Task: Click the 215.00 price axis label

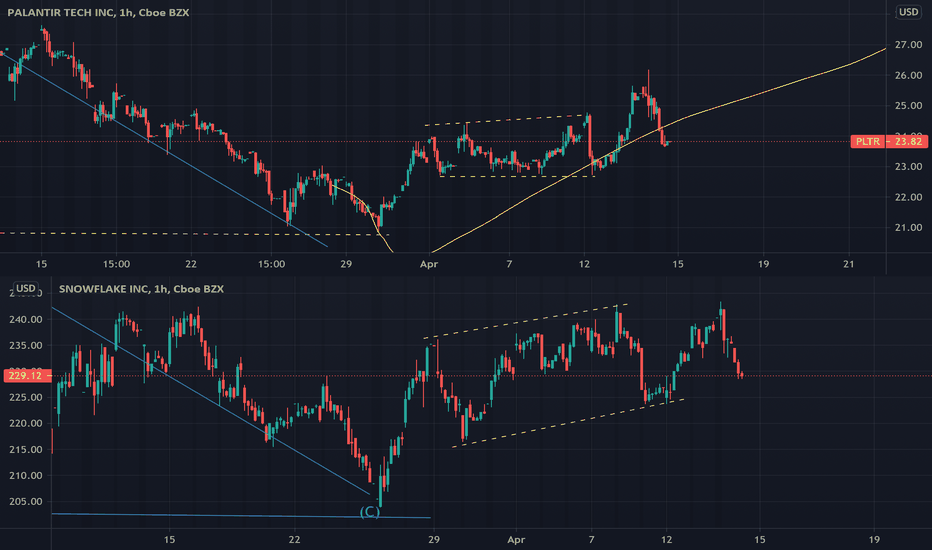Action: point(26,450)
